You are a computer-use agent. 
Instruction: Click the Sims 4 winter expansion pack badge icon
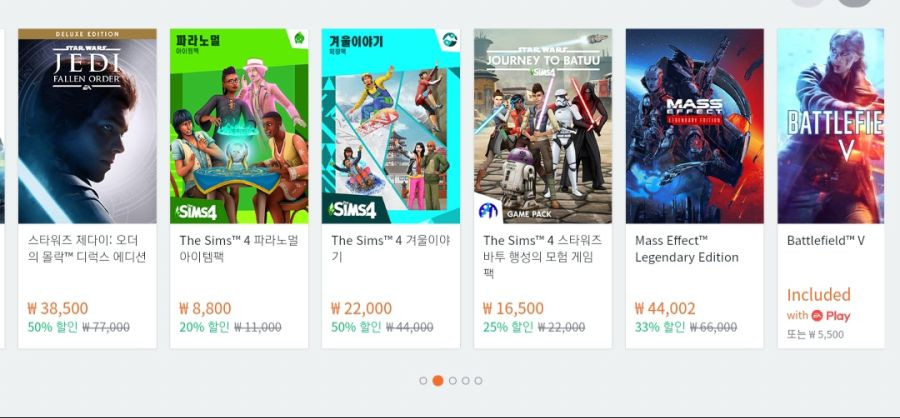[451, 38]
